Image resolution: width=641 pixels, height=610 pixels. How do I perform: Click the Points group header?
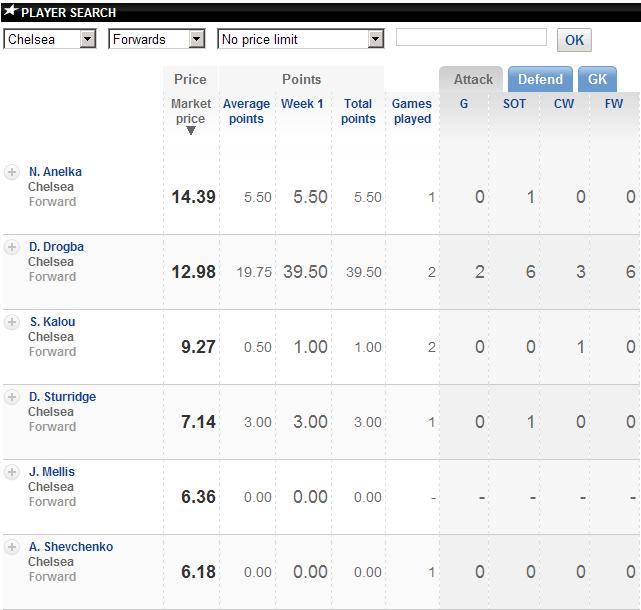[x=302, y=79]
